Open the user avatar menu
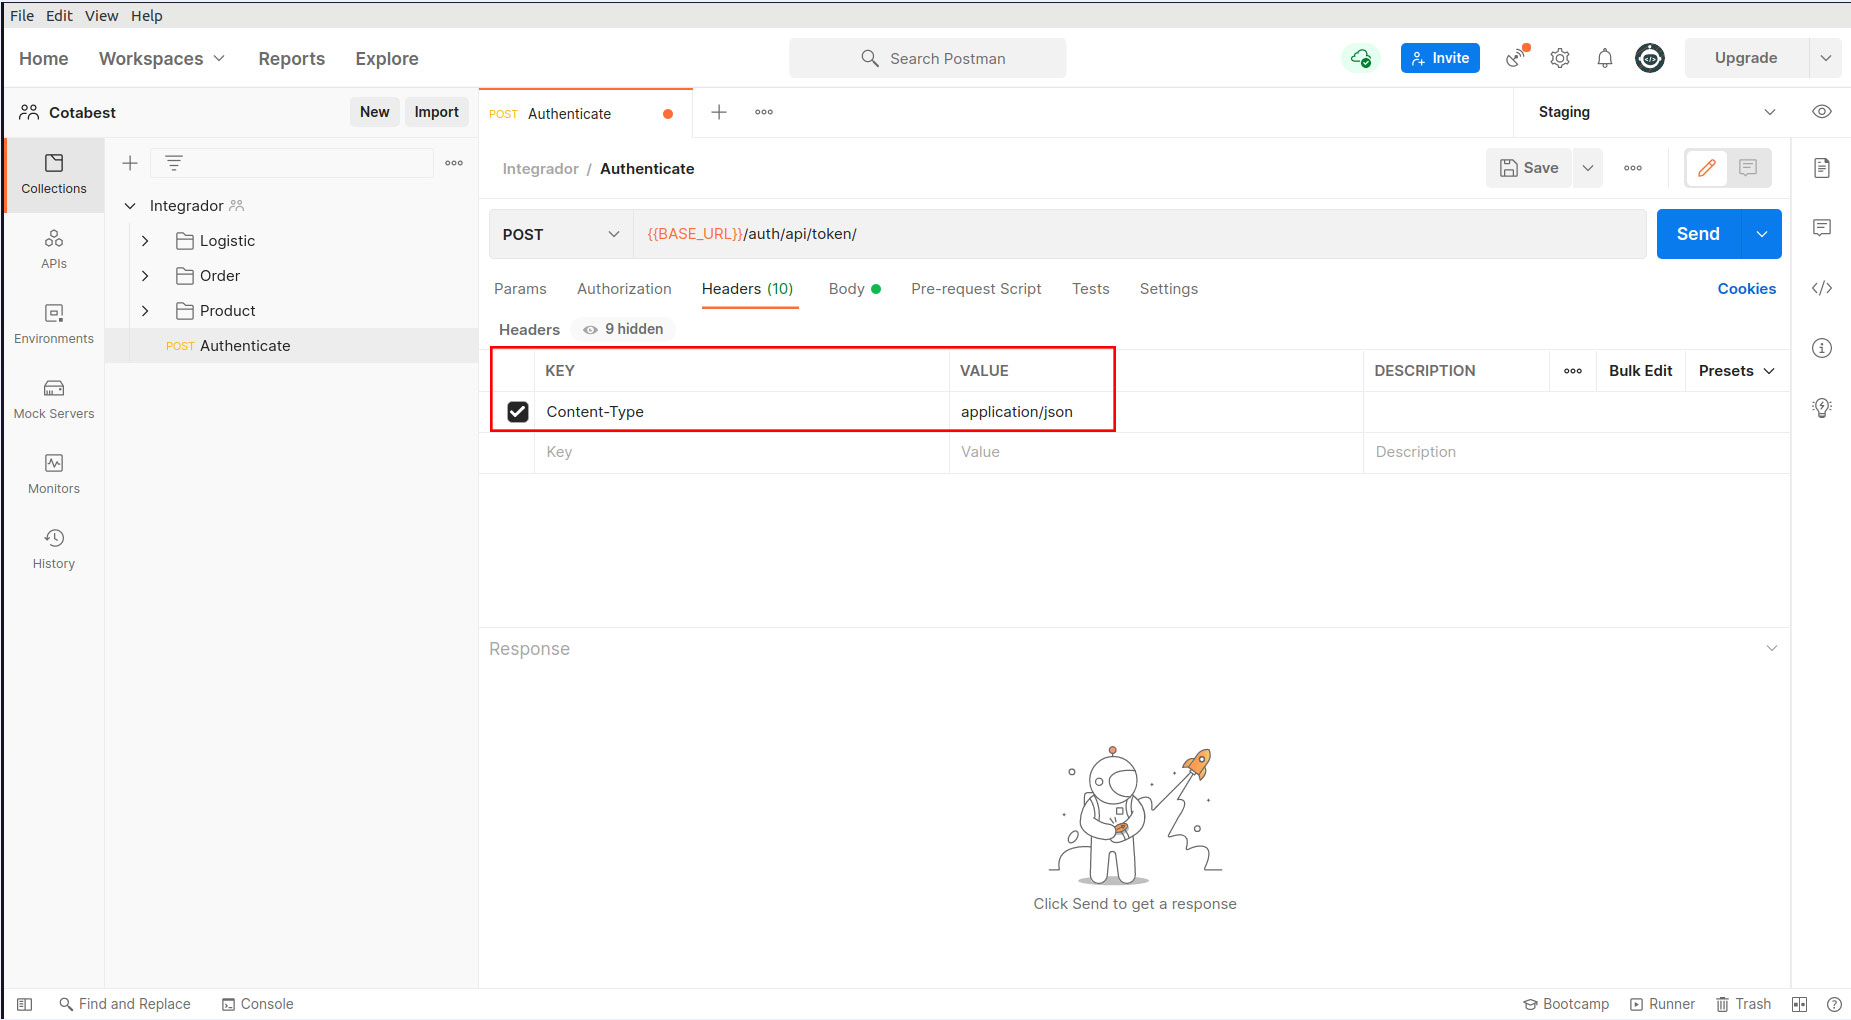The image size is (1851, 1020). [x=1650, y=58]
